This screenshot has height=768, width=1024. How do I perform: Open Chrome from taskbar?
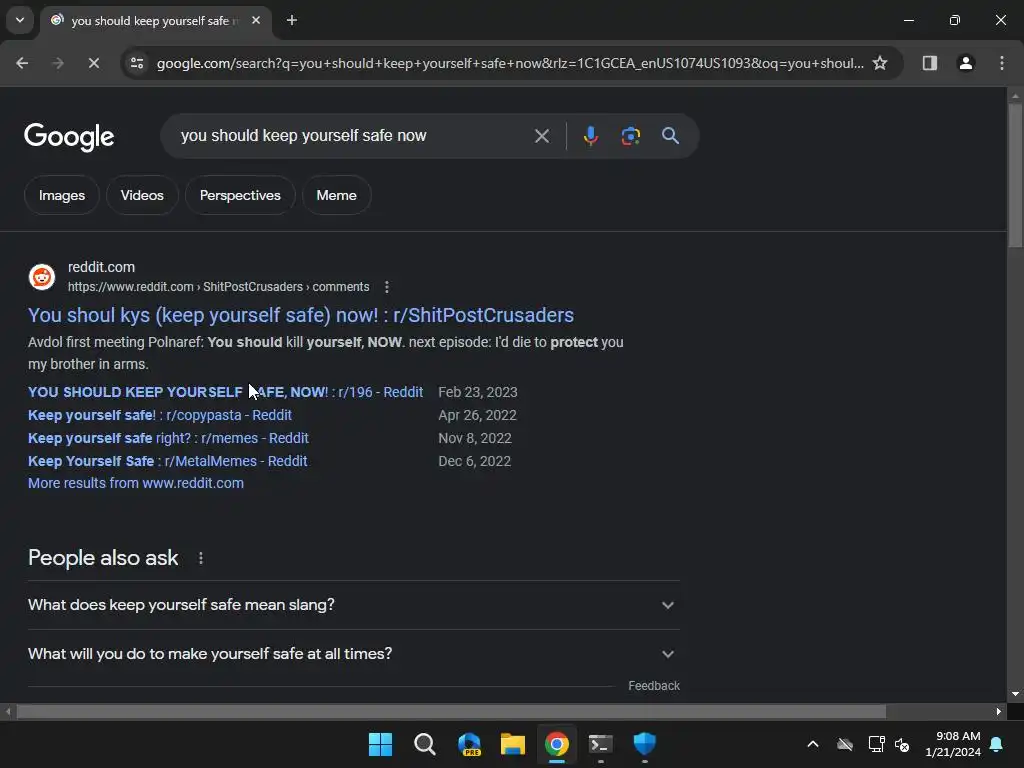pos(556,744)
